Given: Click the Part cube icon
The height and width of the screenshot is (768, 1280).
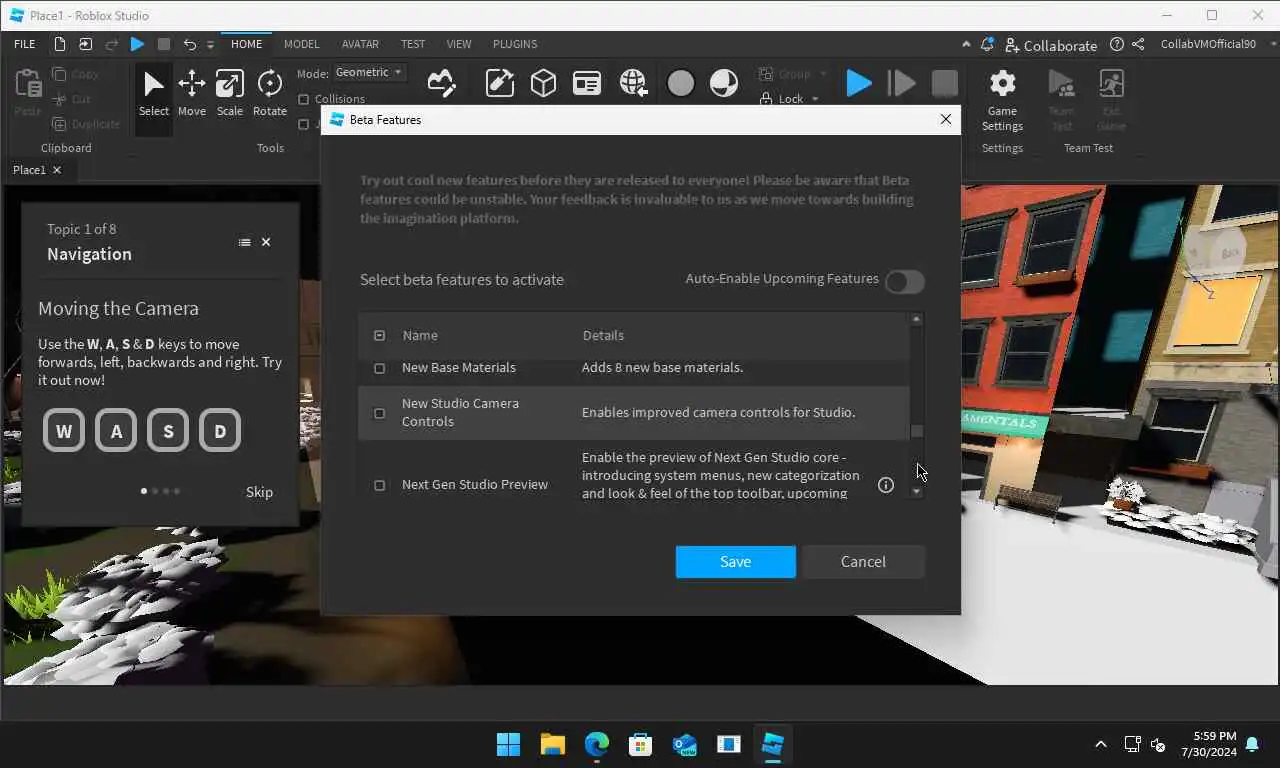Looking at the screenshot, I should tap(543, 83).
